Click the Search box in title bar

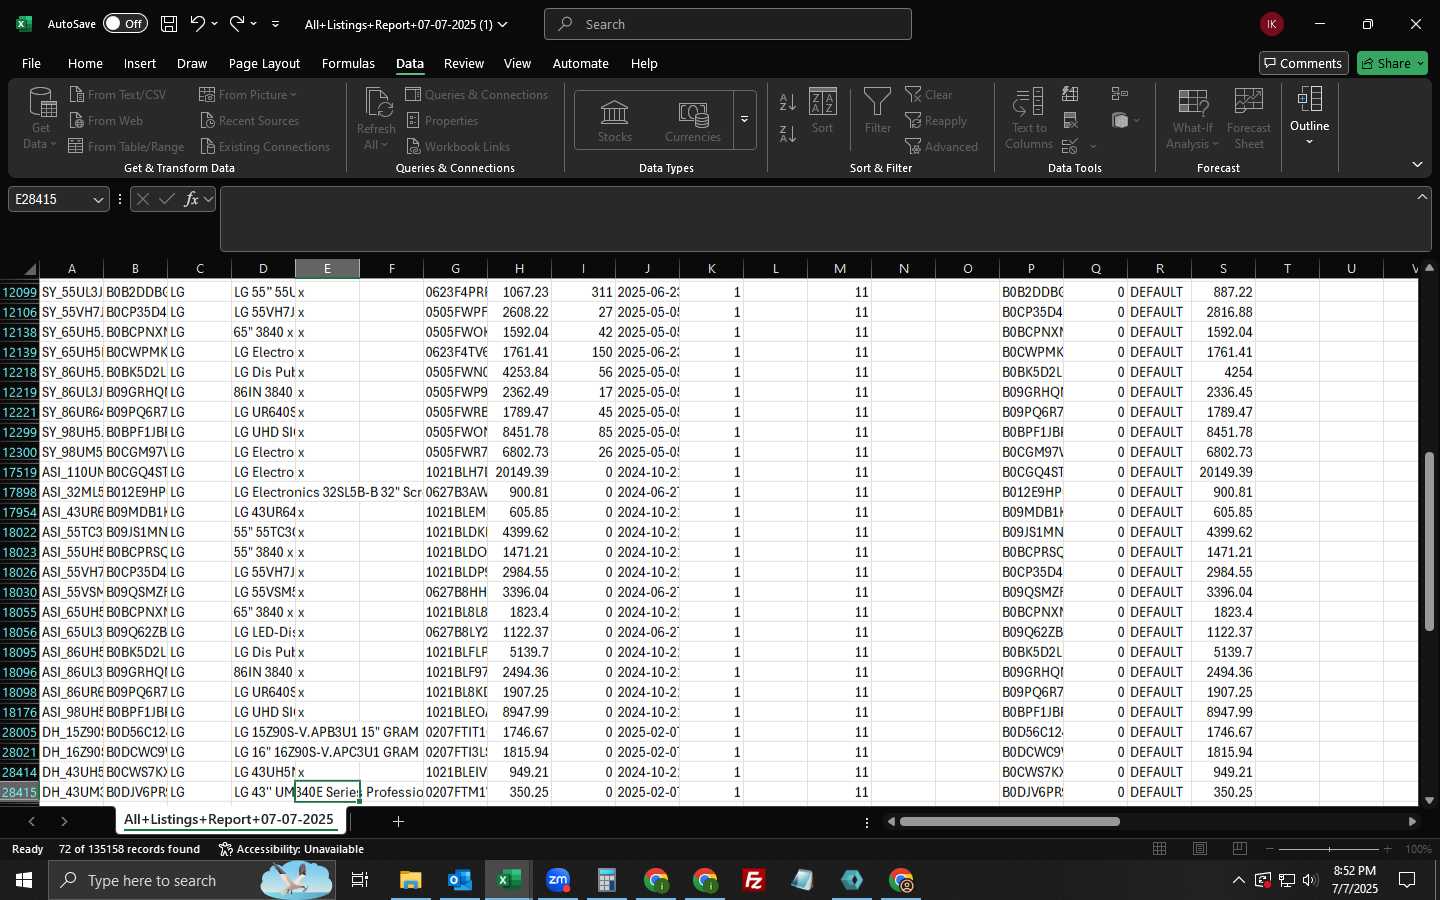728,24
